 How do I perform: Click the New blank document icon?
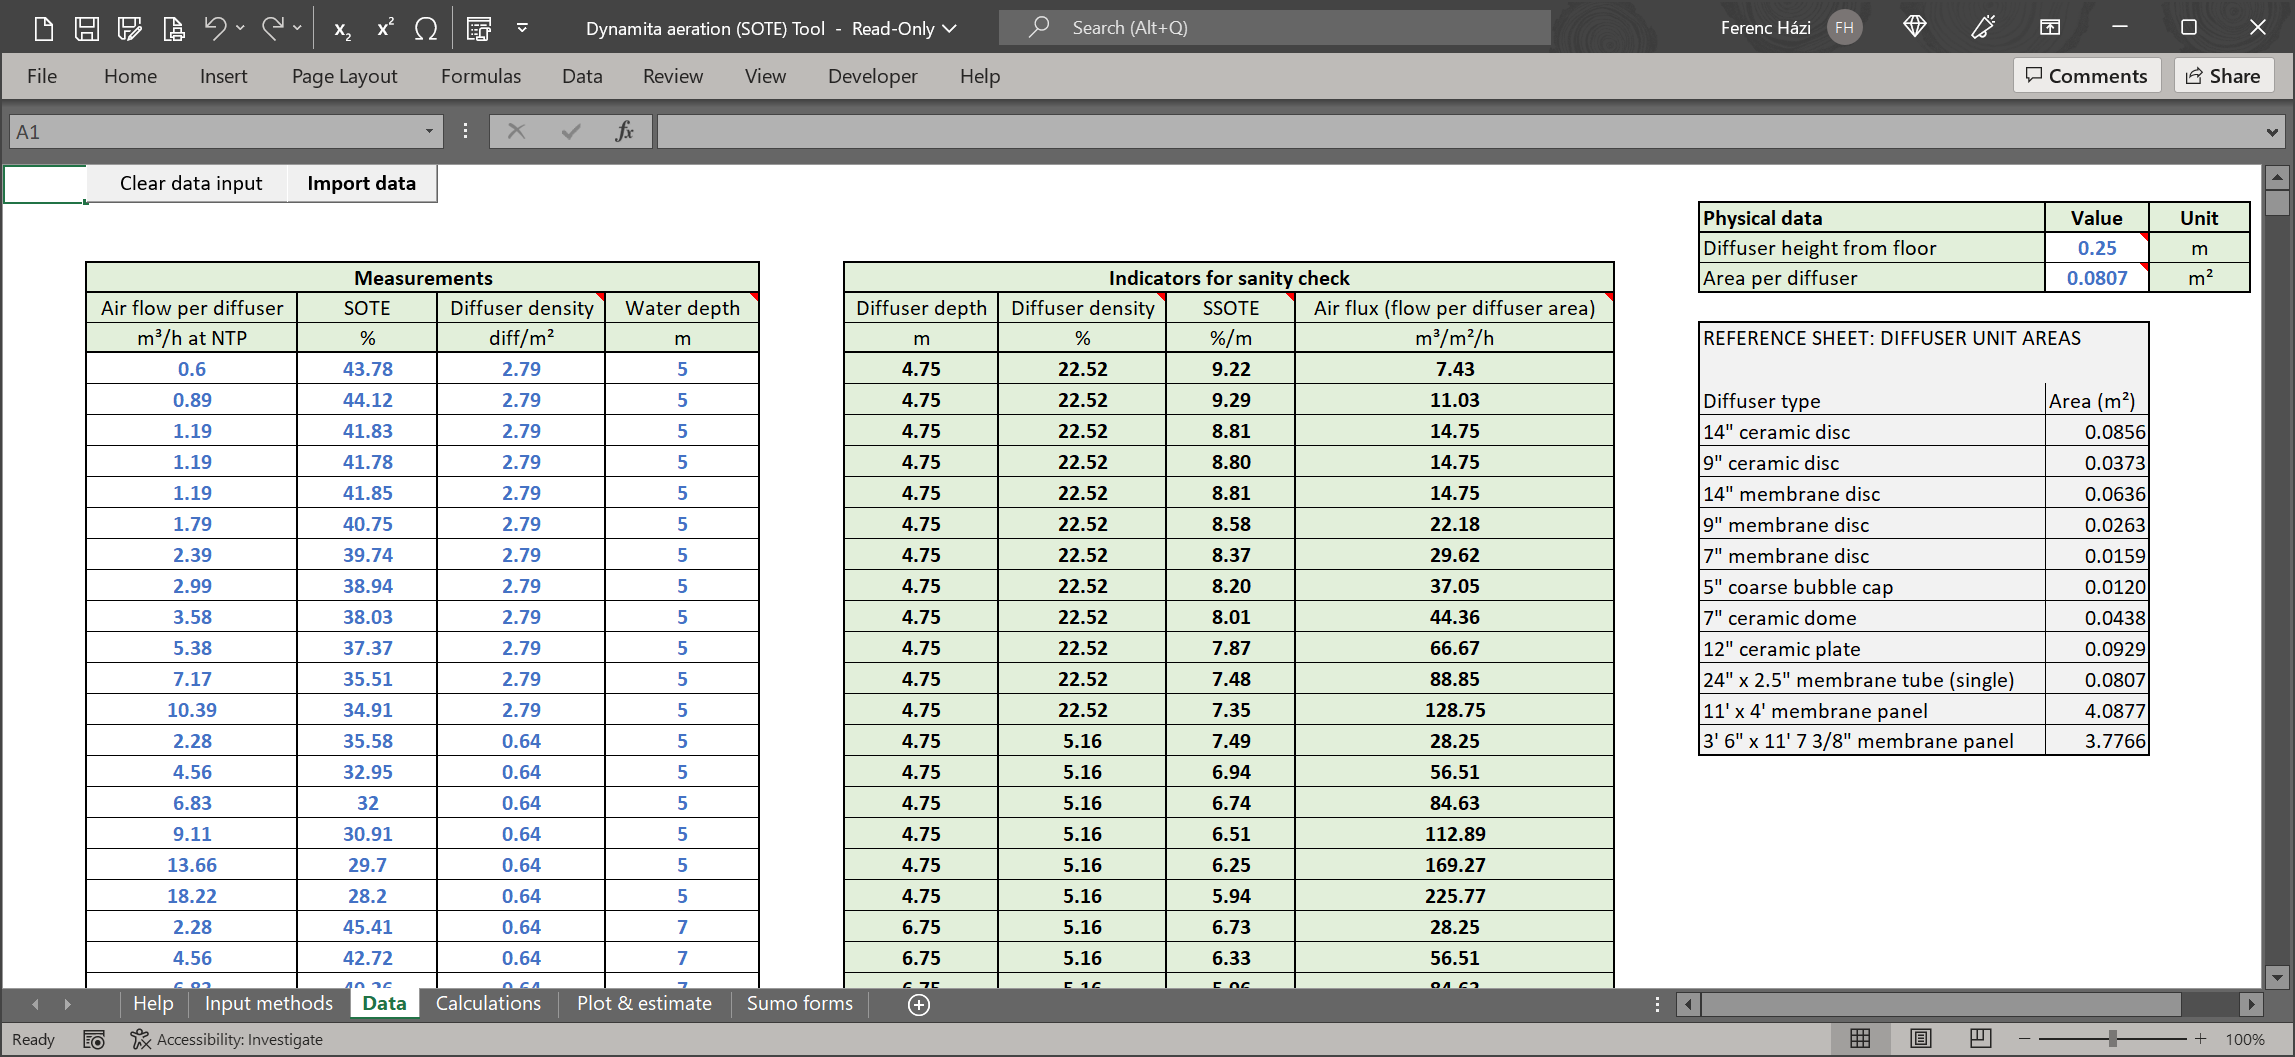pyautogui.click(x=43, y=28)
